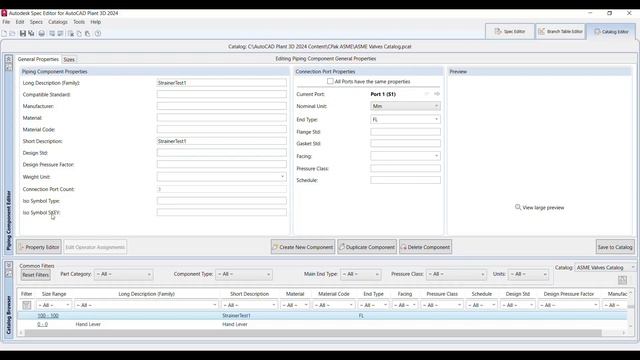Click the Long Description (Family) input field
Viewport: 640px width, 360px height.
click(222, 83)
